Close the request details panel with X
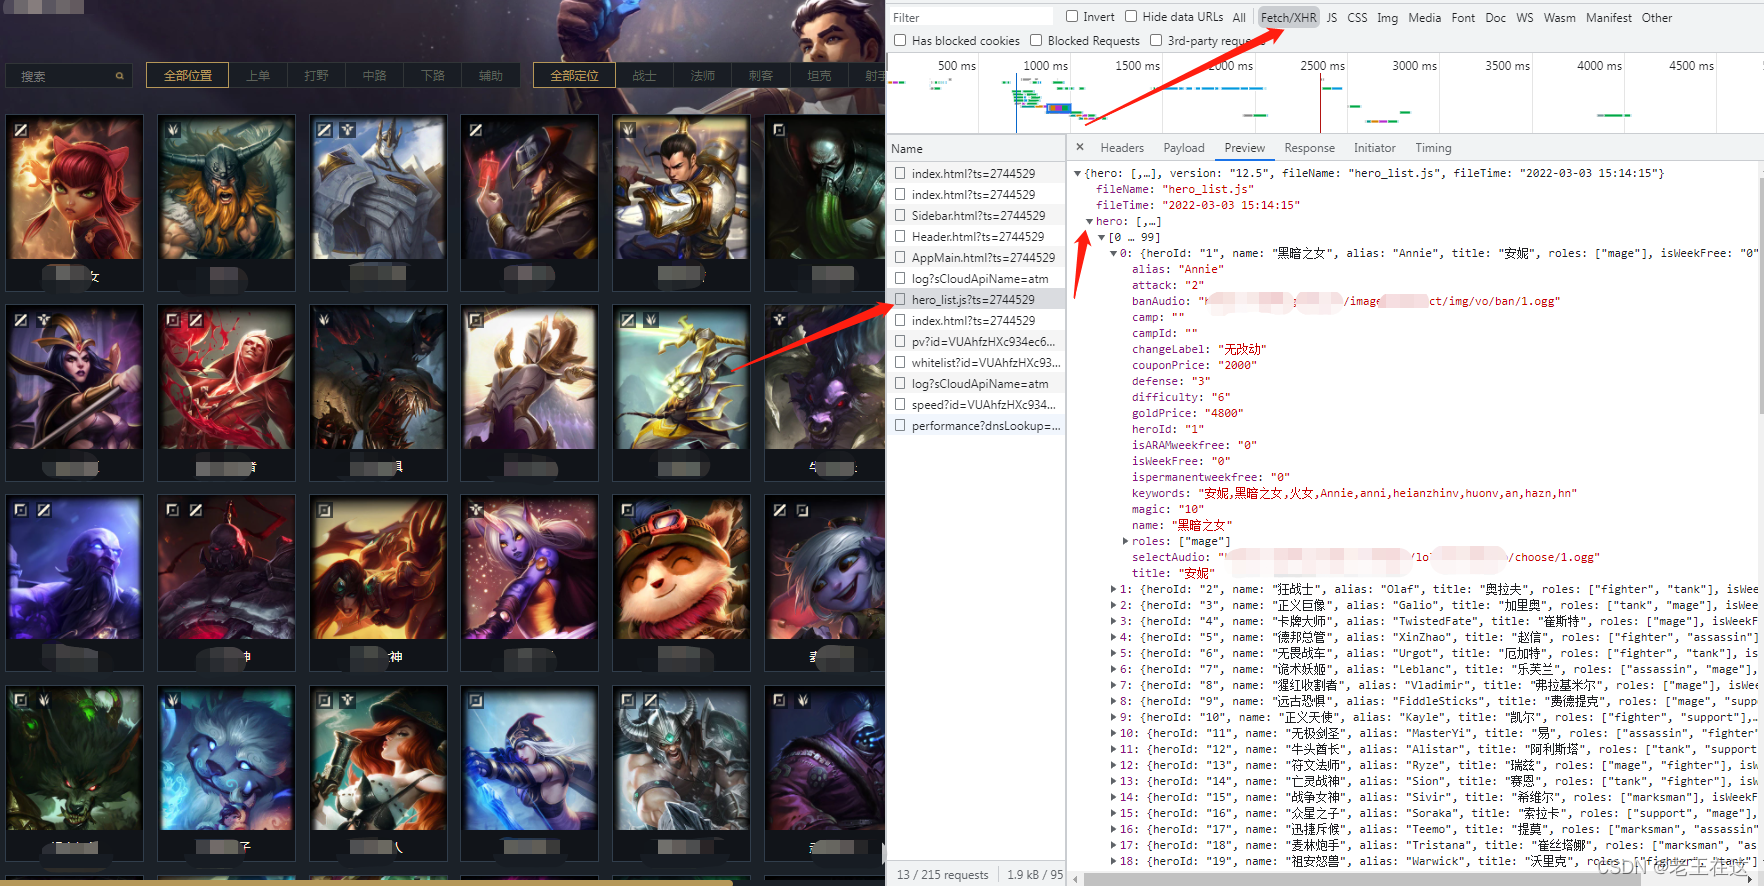The width and height of the screenshot is (1764, 886). (x=1080, y=147)
